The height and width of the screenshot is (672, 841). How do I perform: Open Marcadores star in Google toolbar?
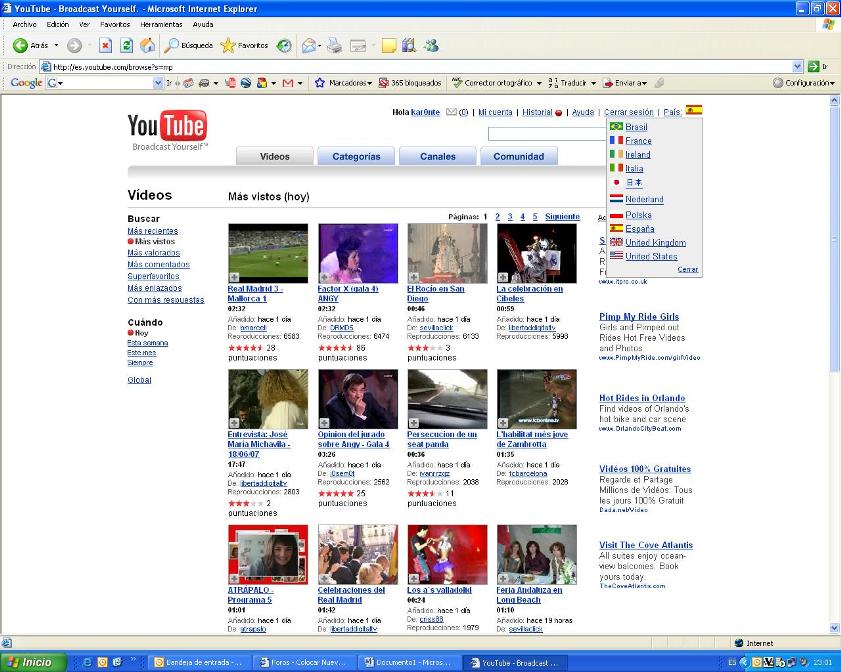click(x=343, y=83)
